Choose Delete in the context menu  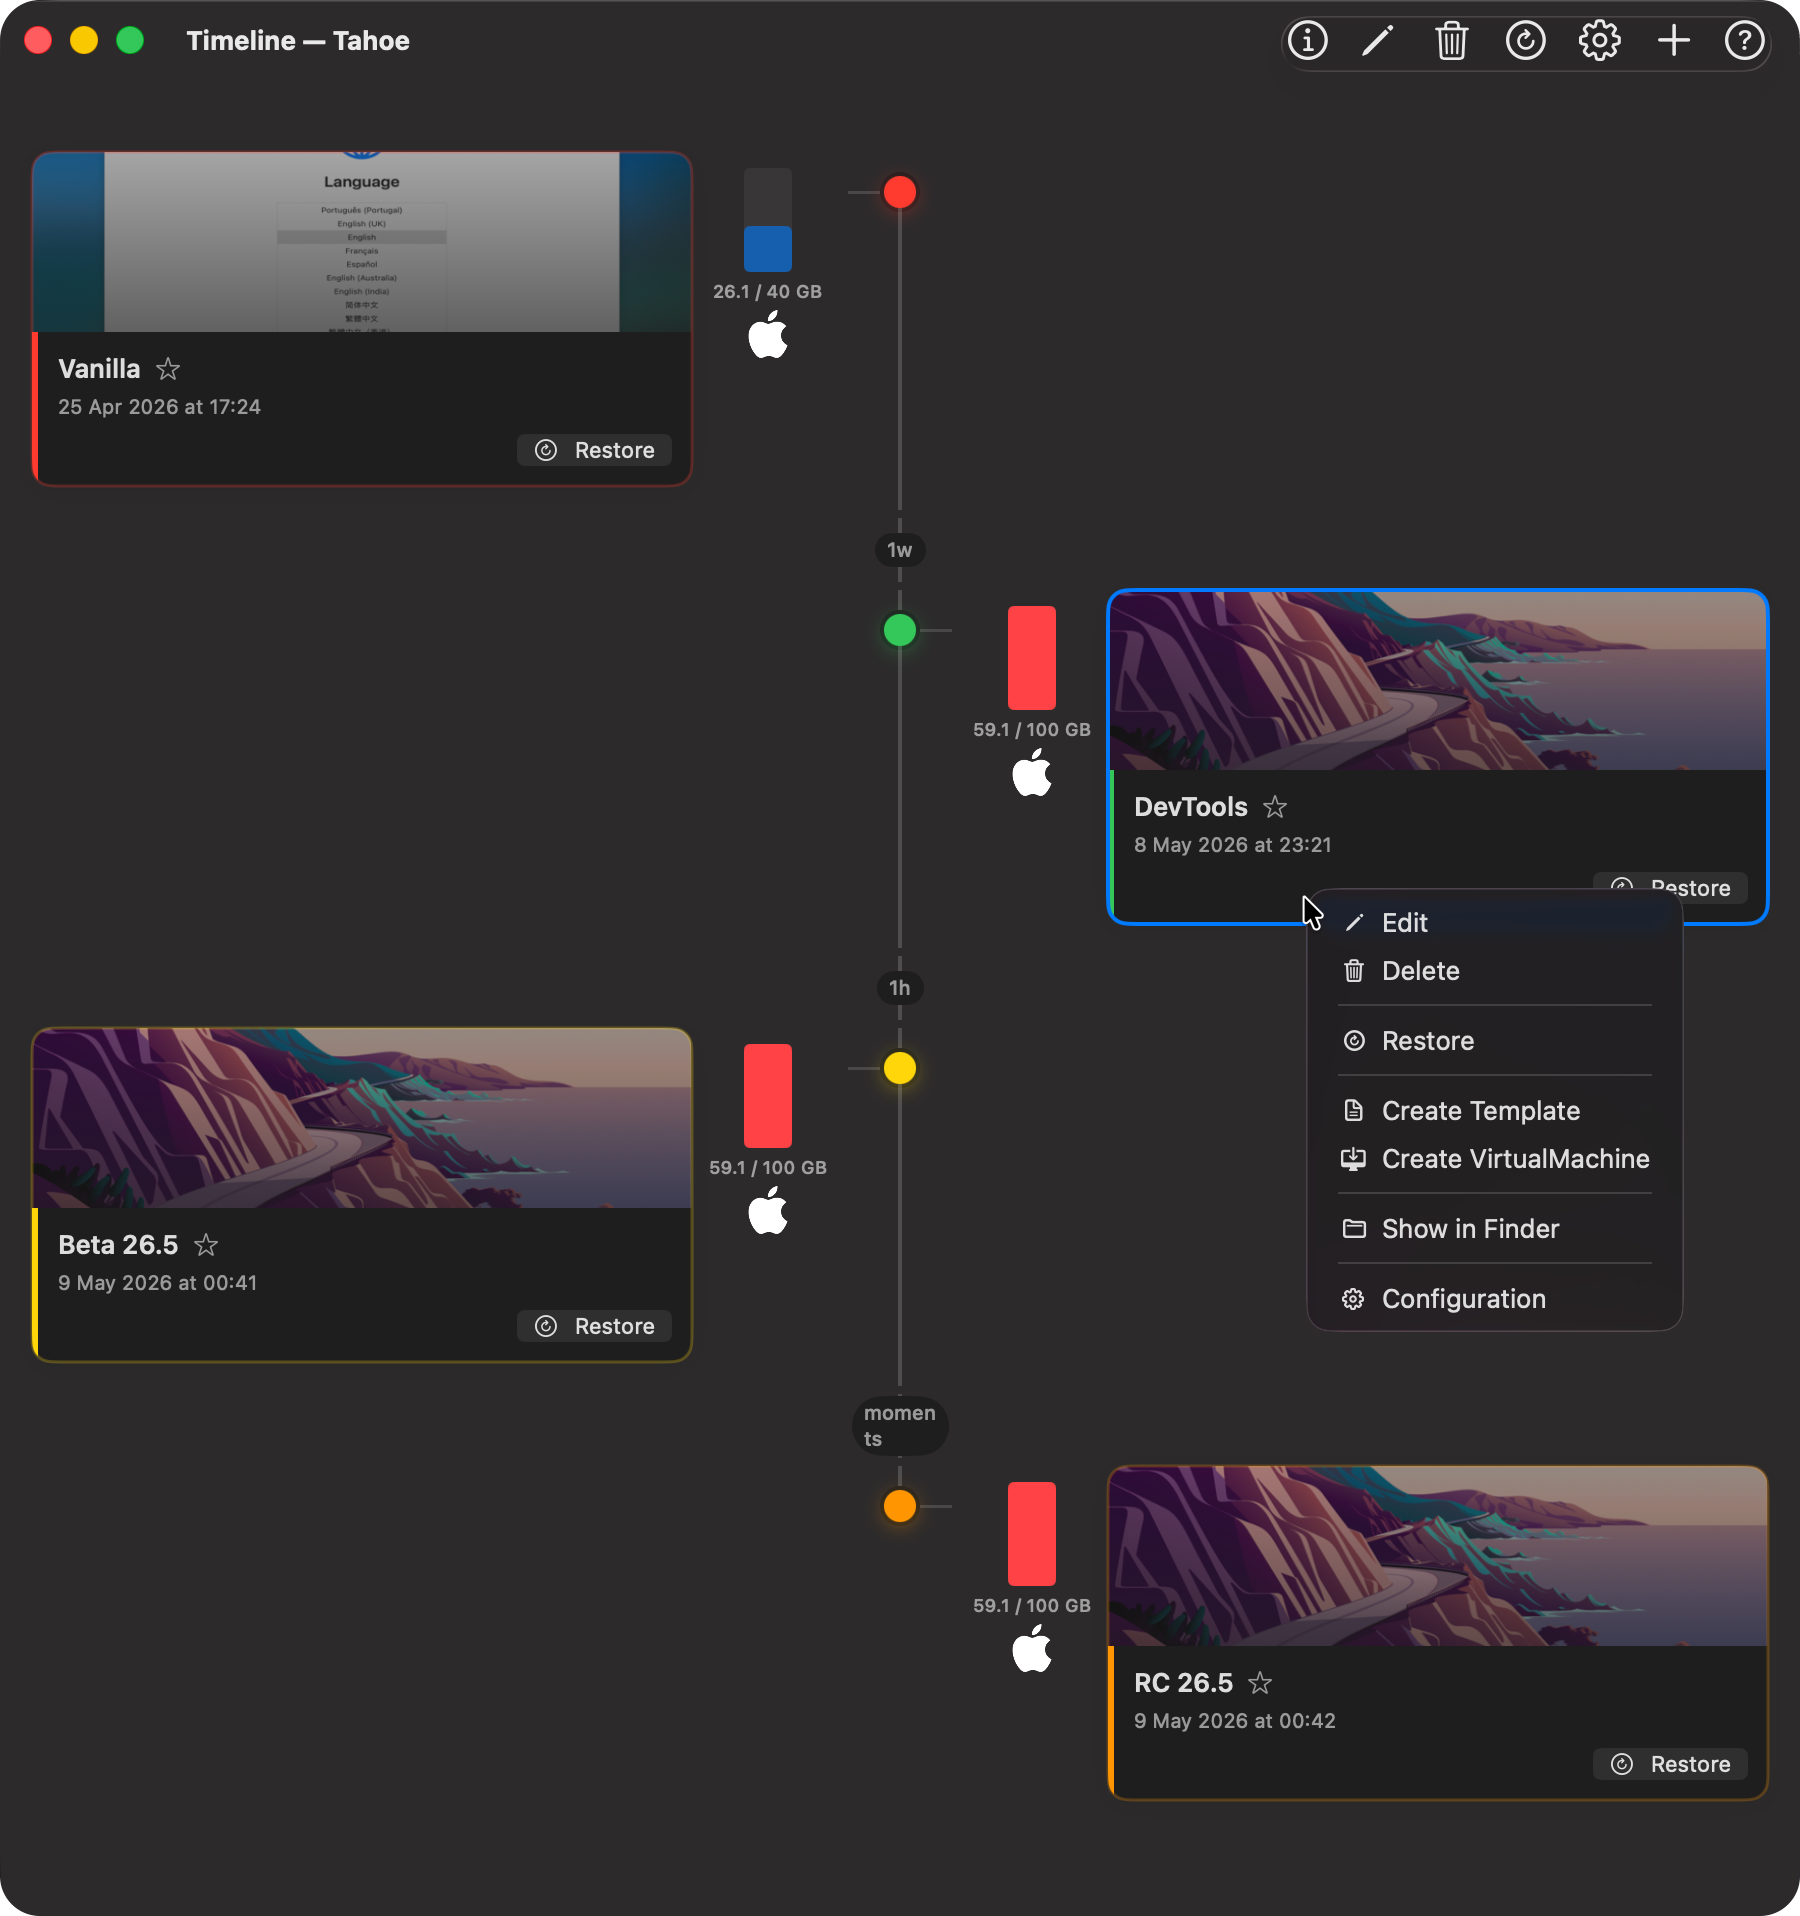pyautogui.click(x=1494, y=971)
